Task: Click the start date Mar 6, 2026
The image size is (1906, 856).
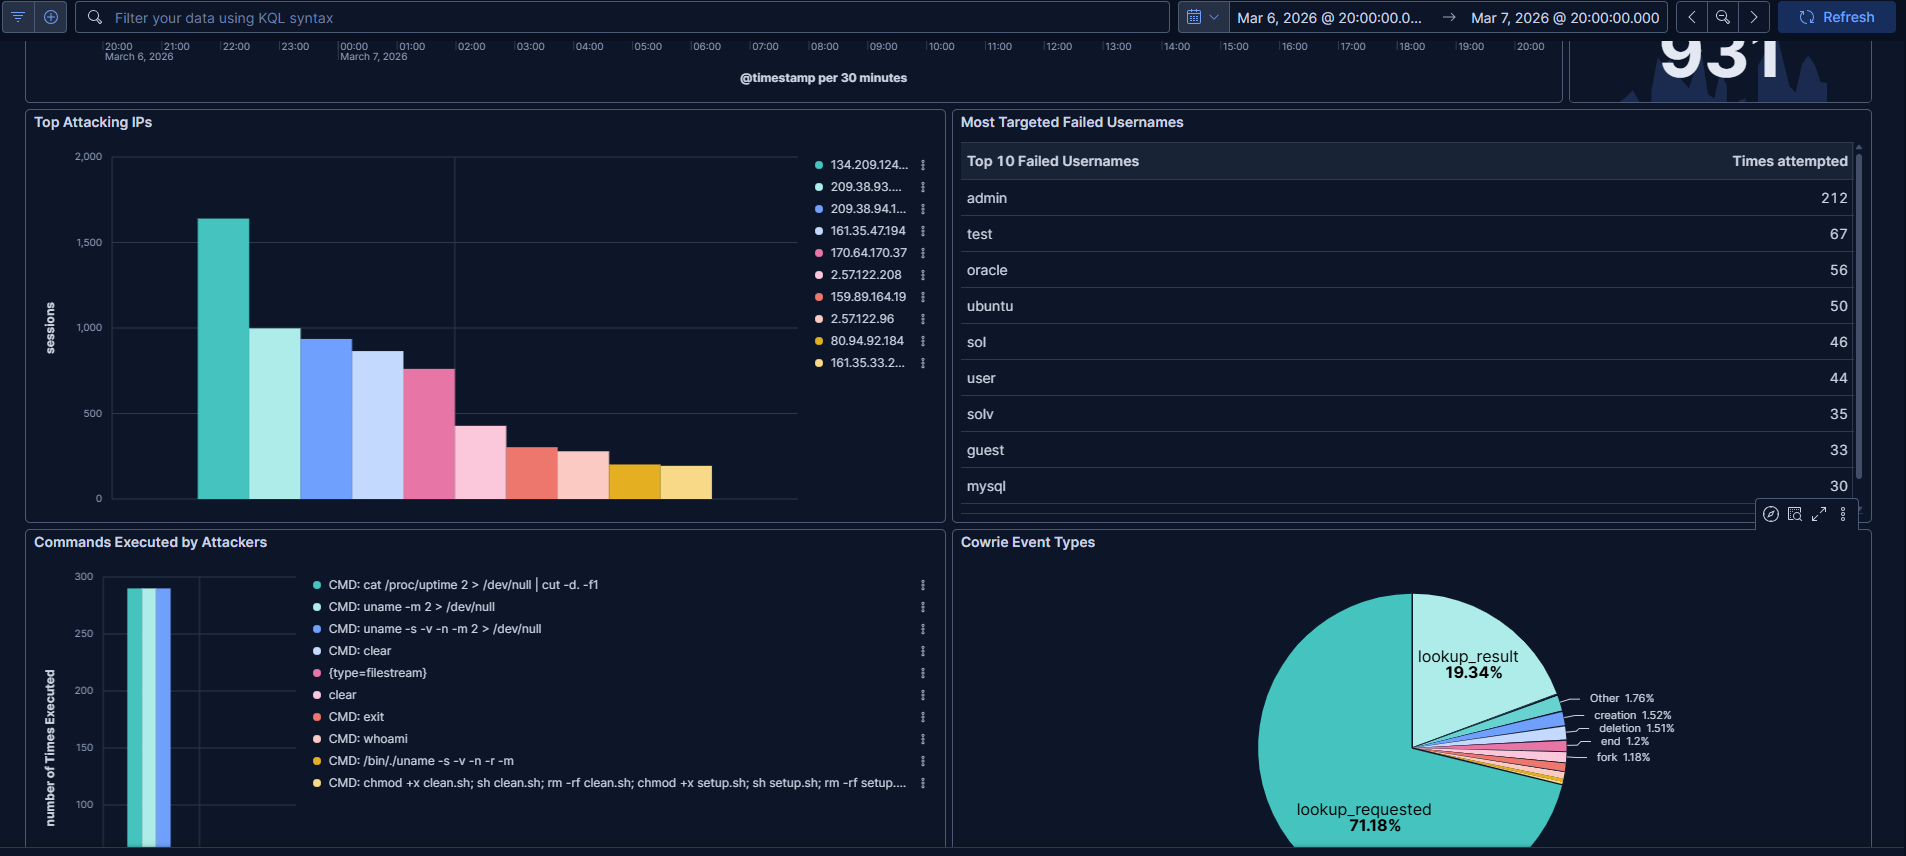Action: (x=1328, y=18)
